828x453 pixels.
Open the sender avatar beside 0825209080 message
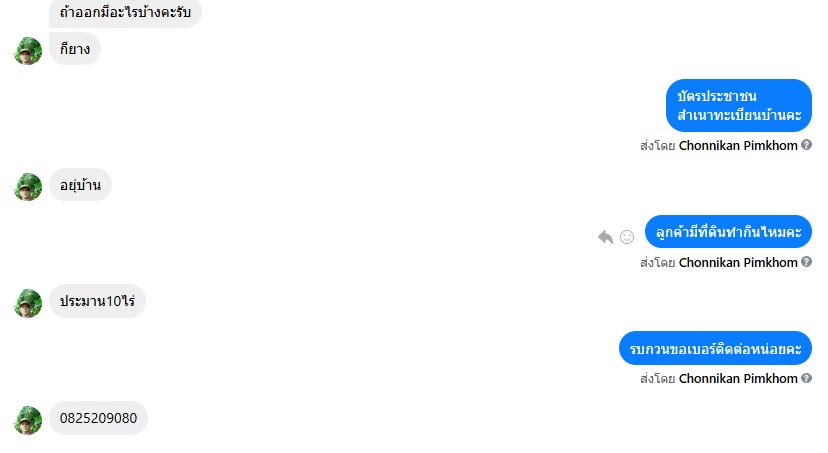point(27,420)
